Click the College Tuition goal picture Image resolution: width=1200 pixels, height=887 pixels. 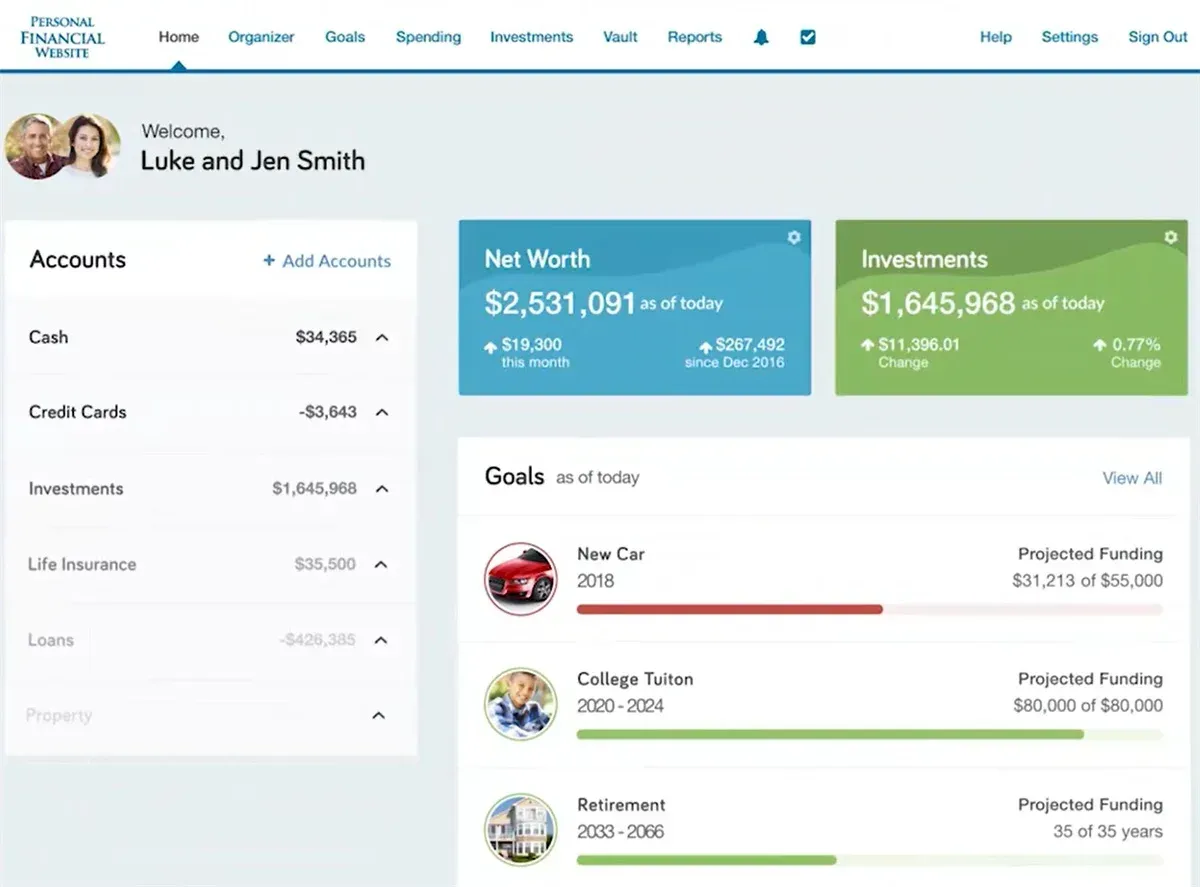(520, 704)
